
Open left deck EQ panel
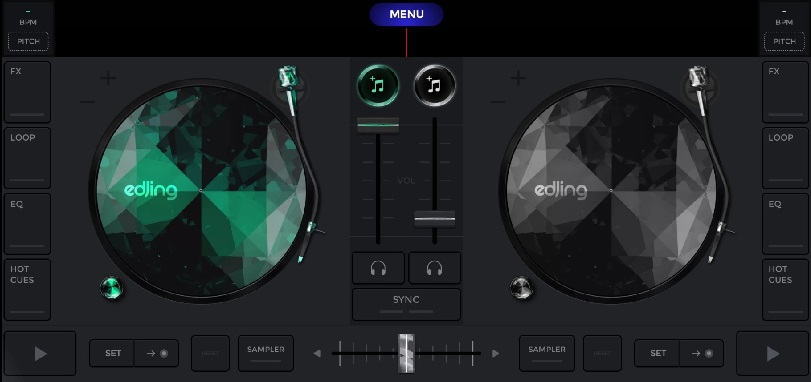click(27, 224)
